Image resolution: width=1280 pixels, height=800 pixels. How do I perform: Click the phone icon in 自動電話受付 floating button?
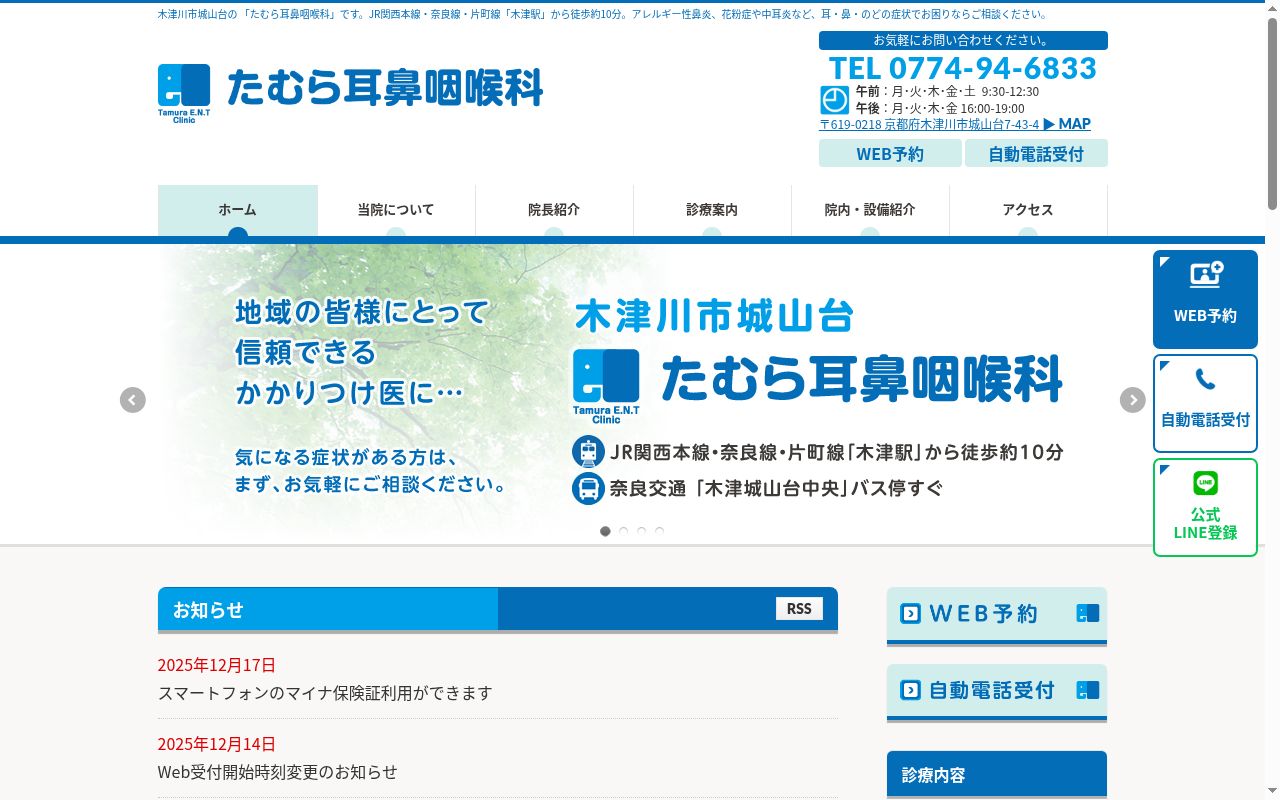pyautogui.click(x=1205, y=380)
